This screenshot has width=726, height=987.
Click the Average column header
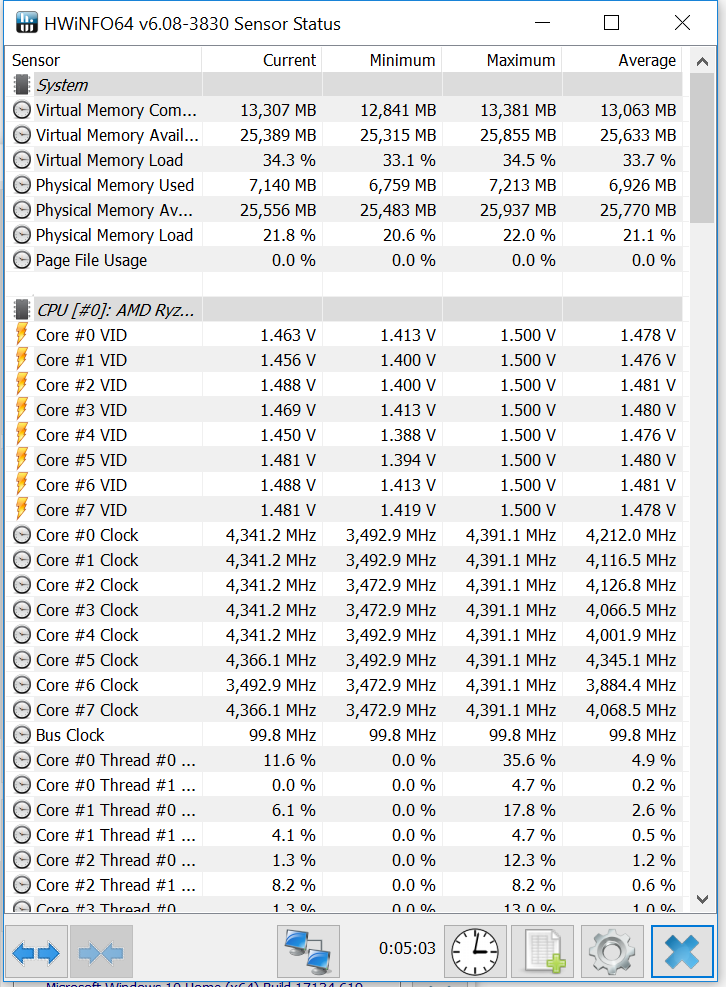click(646, 60)
